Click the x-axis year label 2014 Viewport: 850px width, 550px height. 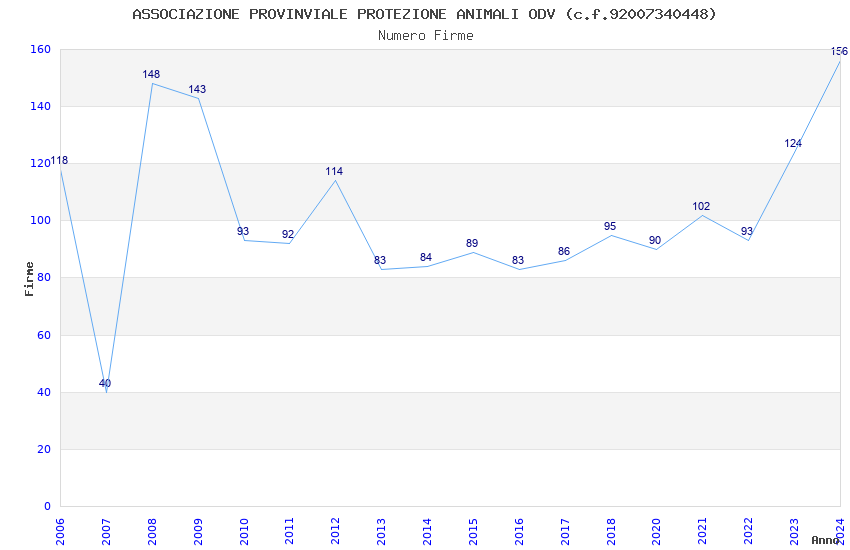pos(427,531)
